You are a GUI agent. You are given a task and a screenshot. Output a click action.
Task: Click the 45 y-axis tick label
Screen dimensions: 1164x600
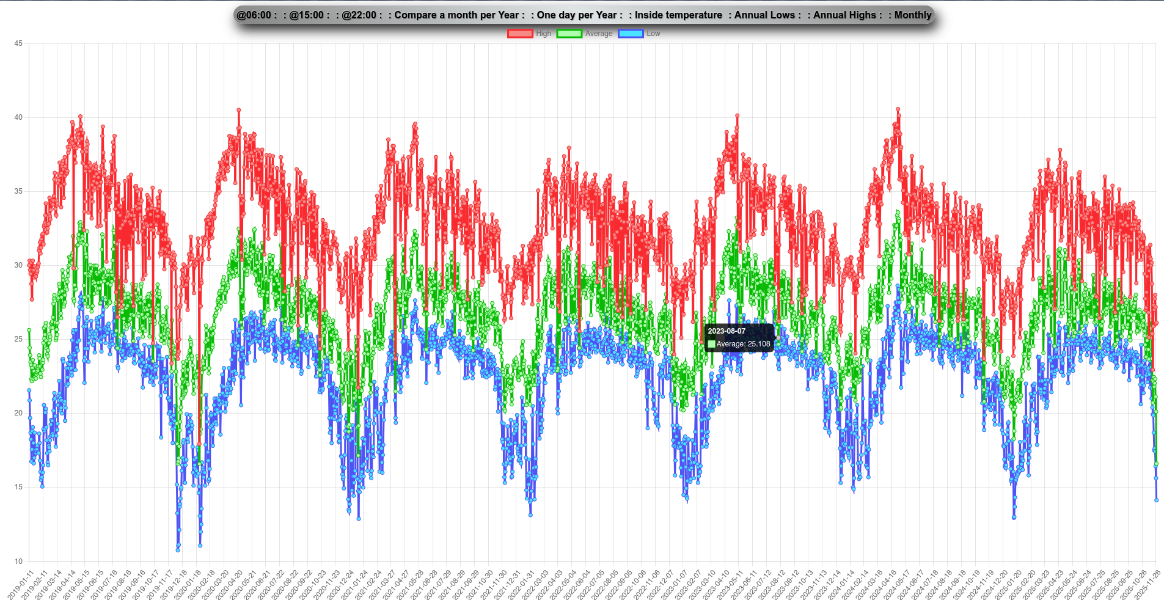pos(18,44)
